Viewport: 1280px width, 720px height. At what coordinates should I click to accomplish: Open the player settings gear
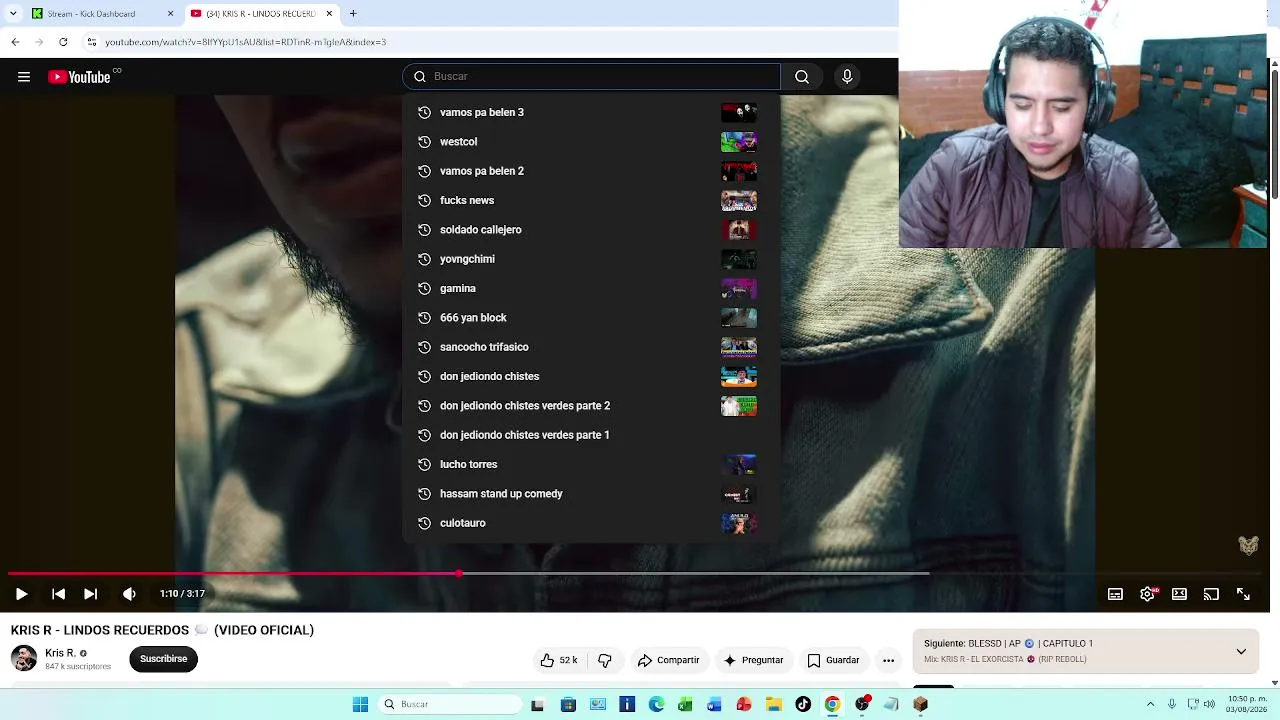(x=1147, y=594)
